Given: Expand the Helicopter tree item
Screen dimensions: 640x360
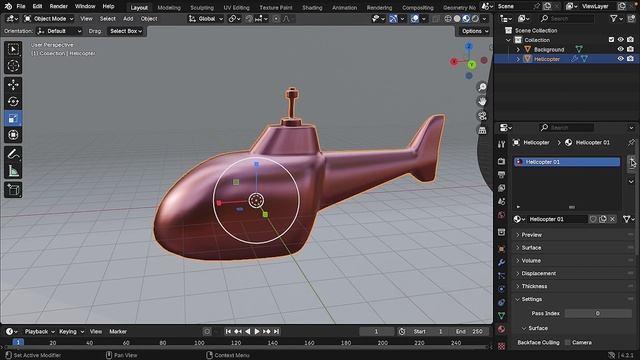Looking at the screenshot, I should pos(518,59).
